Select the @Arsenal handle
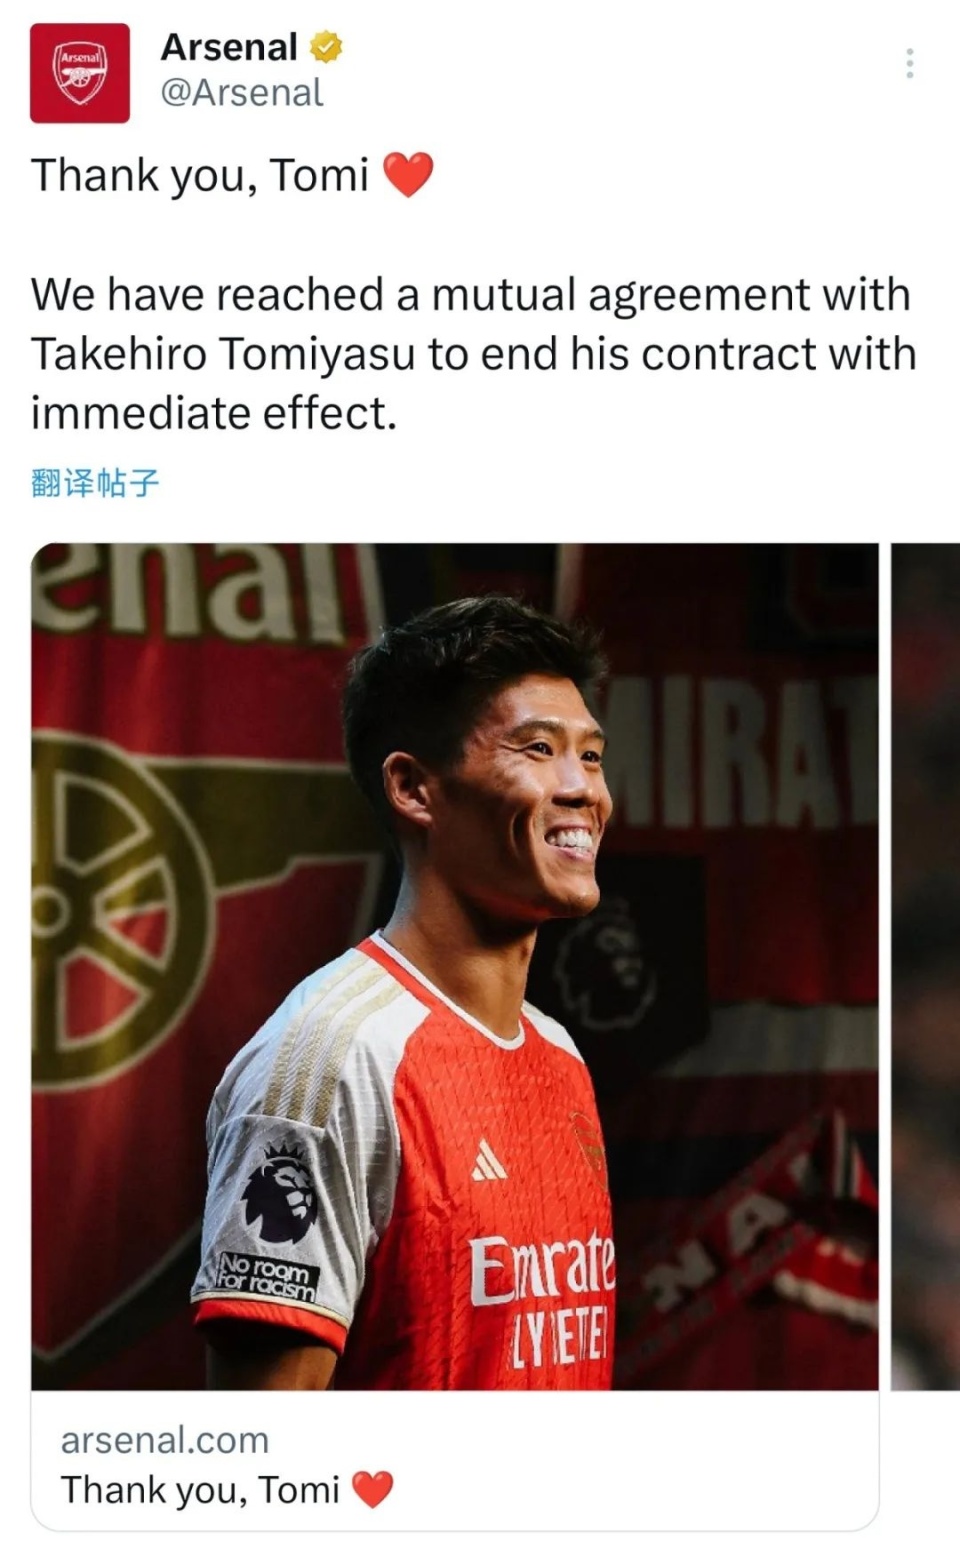The height and width of the screenshot is (1557, 960). pyautogui.click(x=241, y=93)
